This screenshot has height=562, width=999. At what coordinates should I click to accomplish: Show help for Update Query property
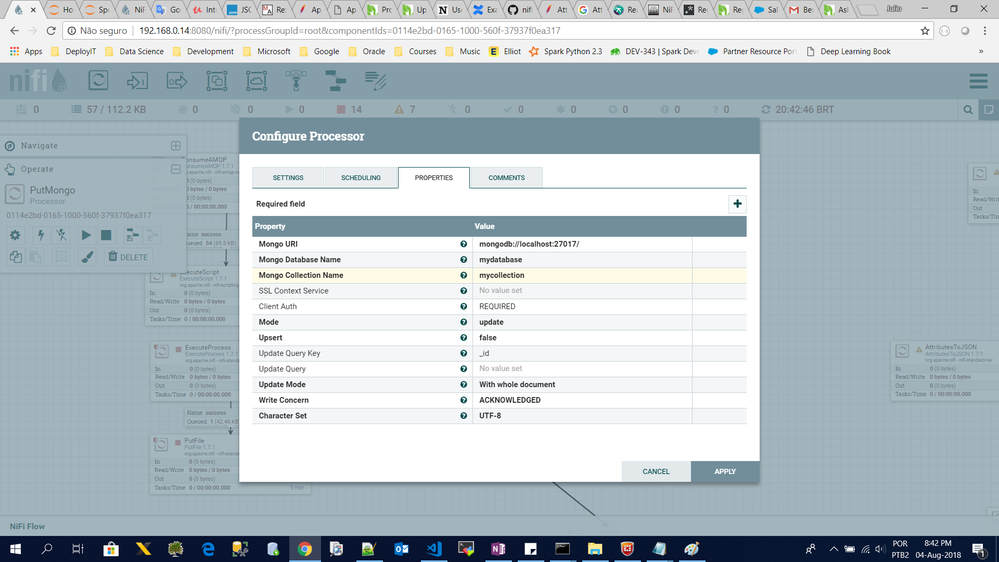463,369
